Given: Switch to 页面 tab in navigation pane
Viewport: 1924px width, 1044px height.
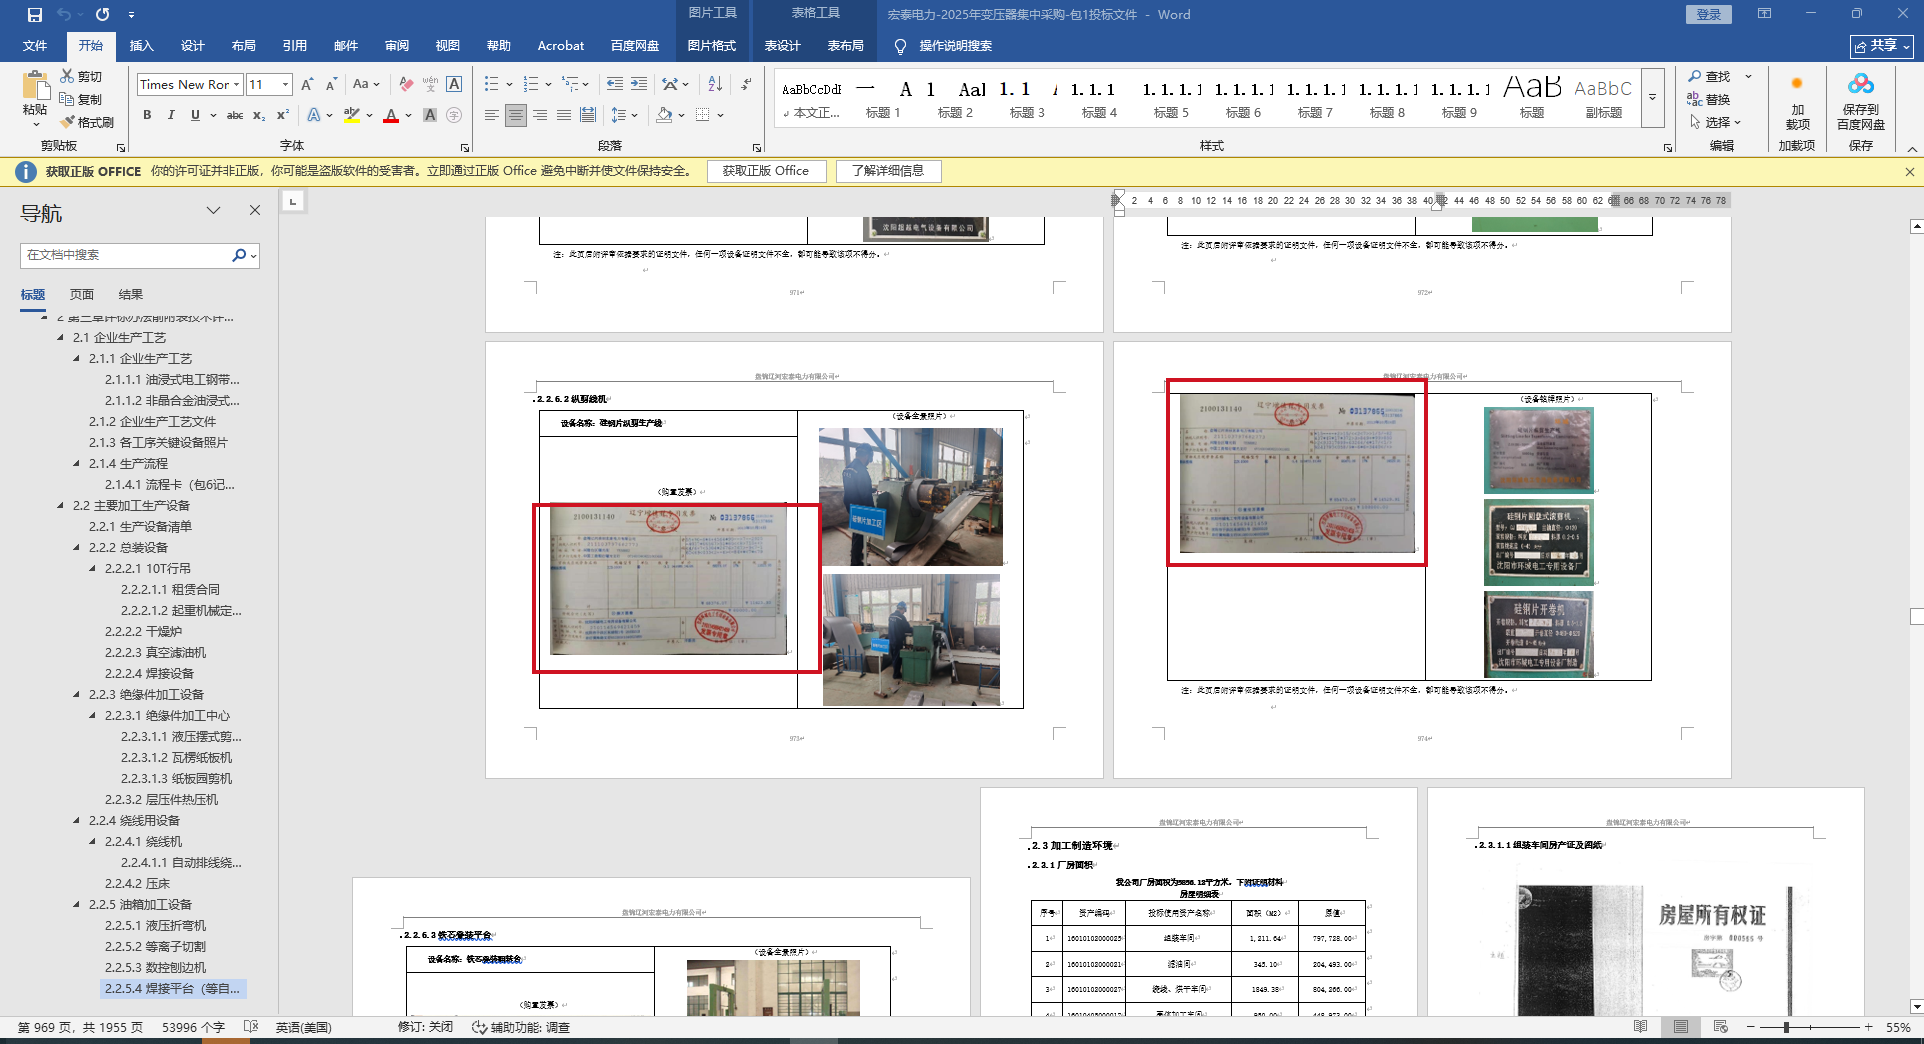Looking at the screenshot, I should pos(82,294).
